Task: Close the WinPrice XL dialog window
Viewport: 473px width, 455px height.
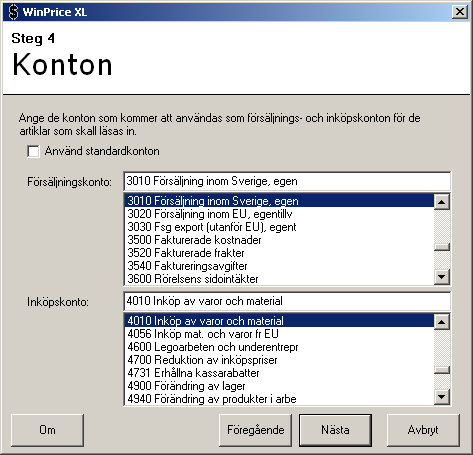Action: coord(460,12)
